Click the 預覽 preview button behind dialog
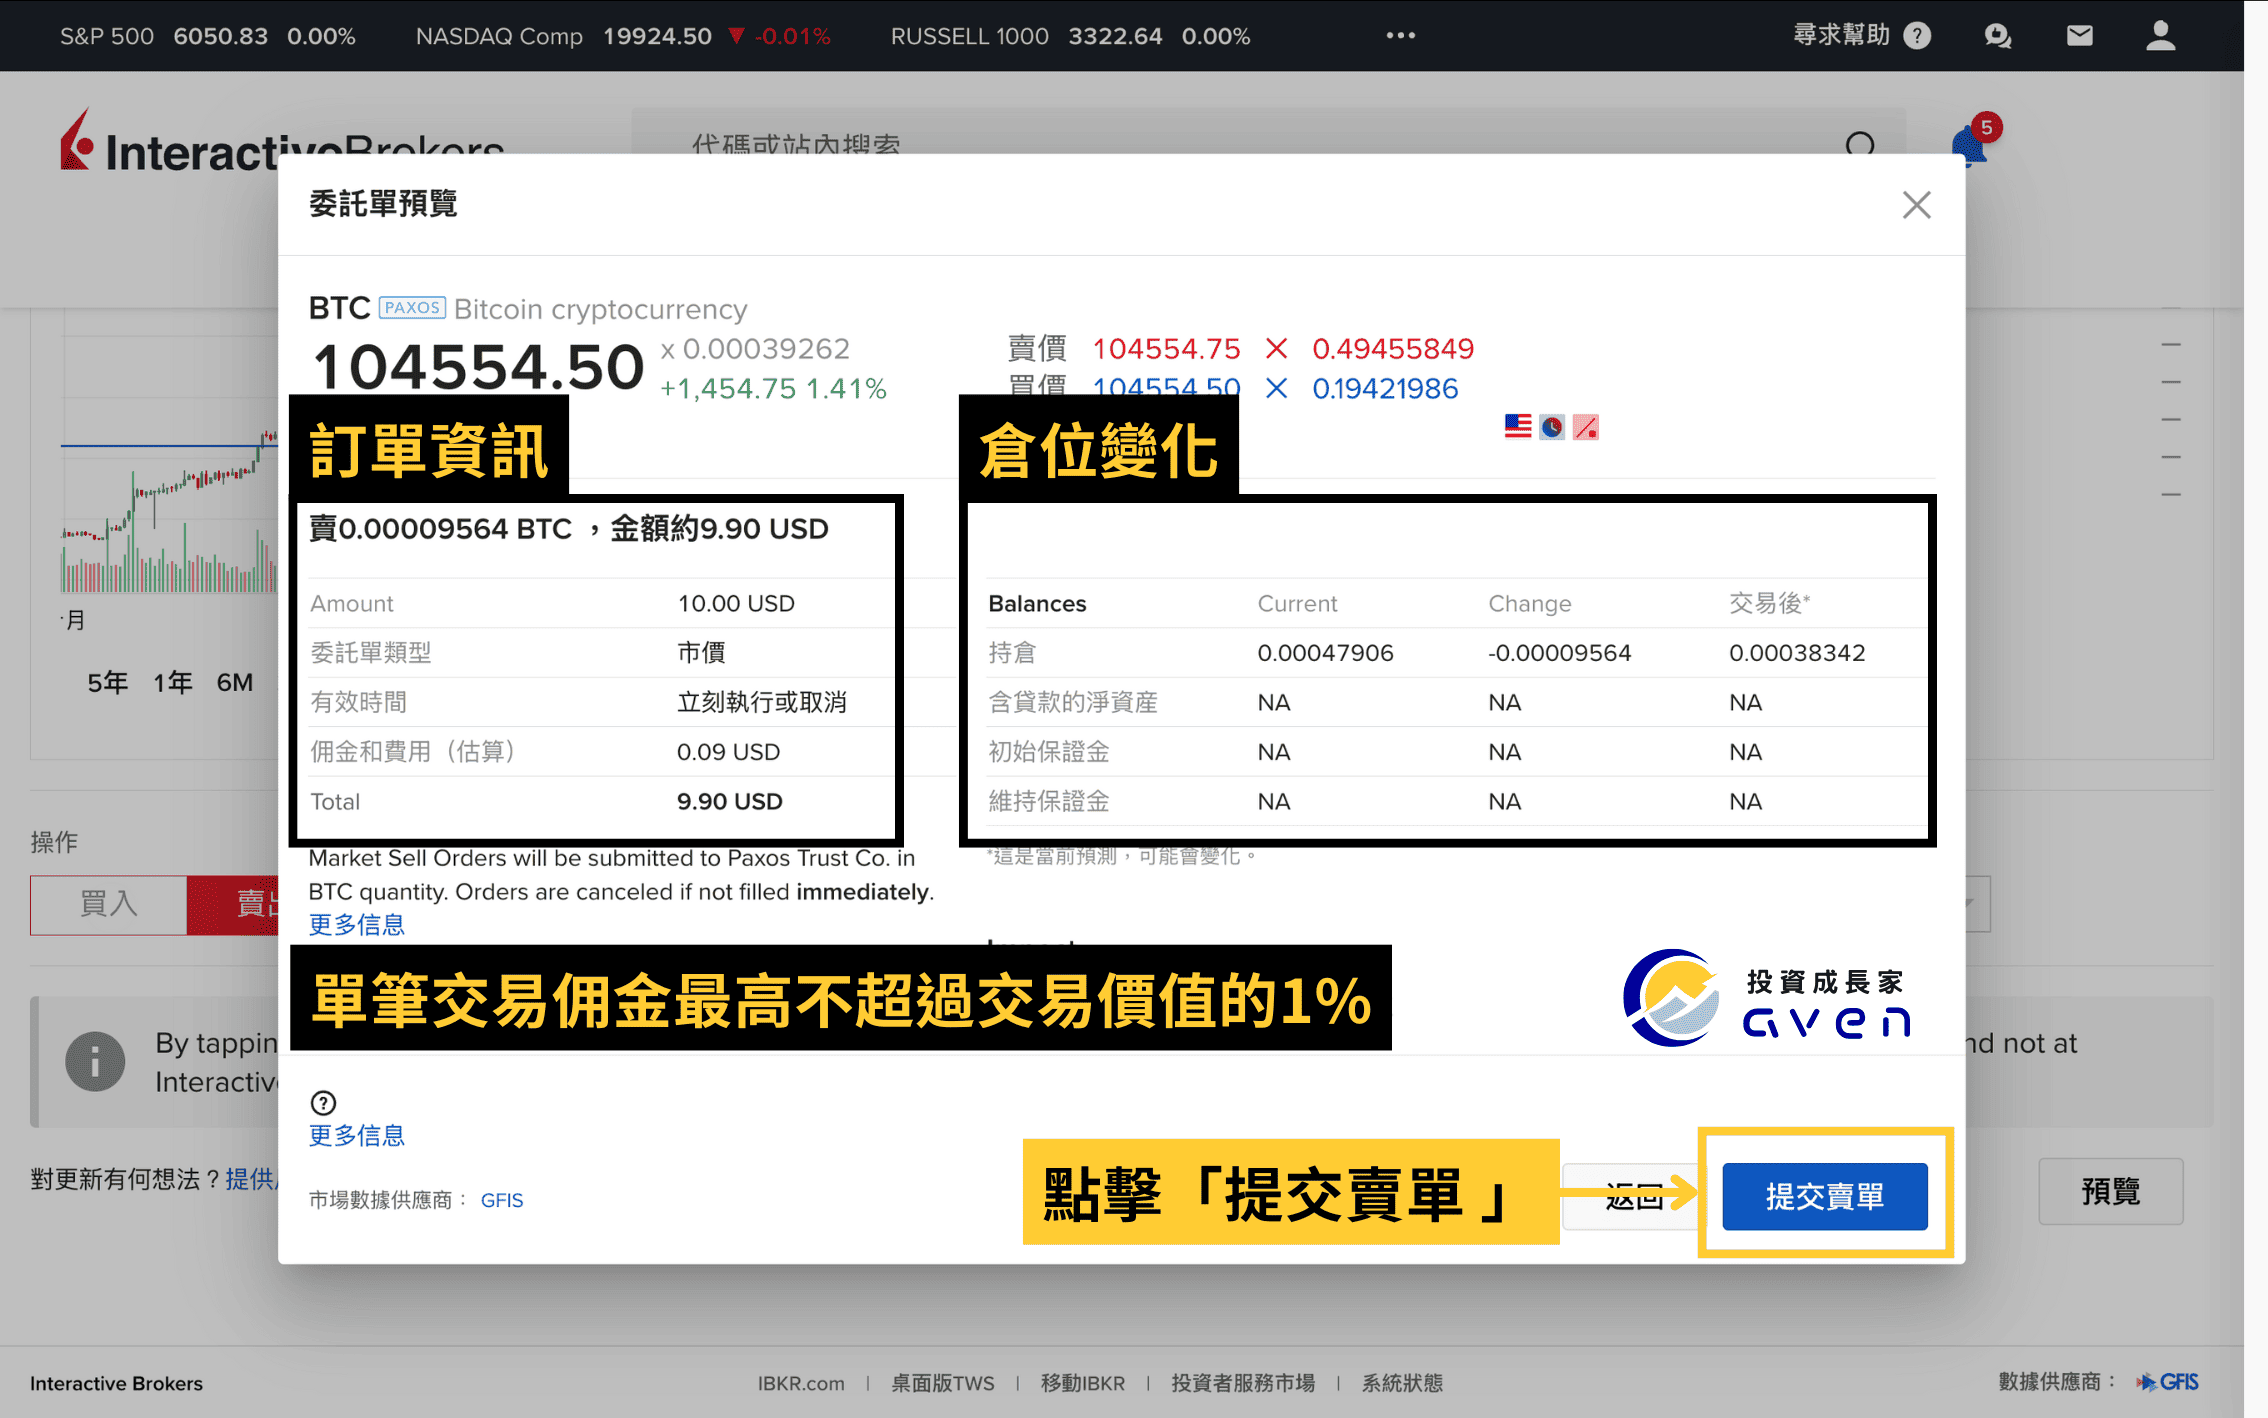The height and width of the screenshot is (1418, 2268). click(x=2111, y=1191)
